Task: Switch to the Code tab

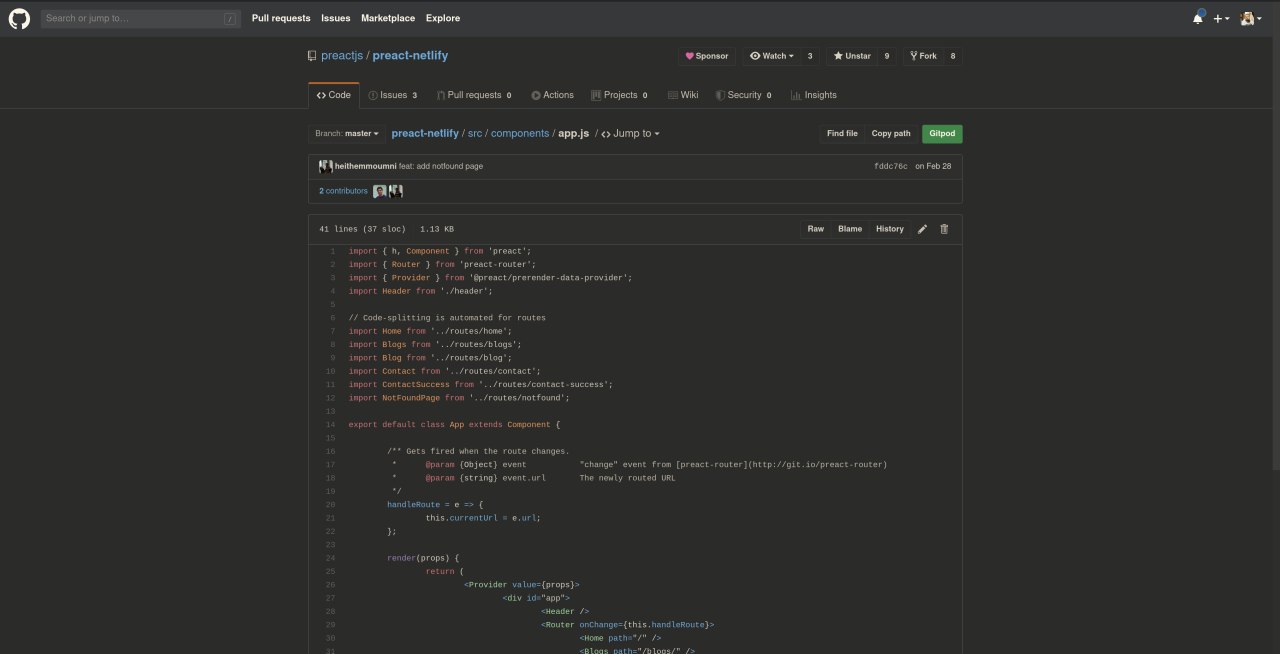Action: (334, 95)
